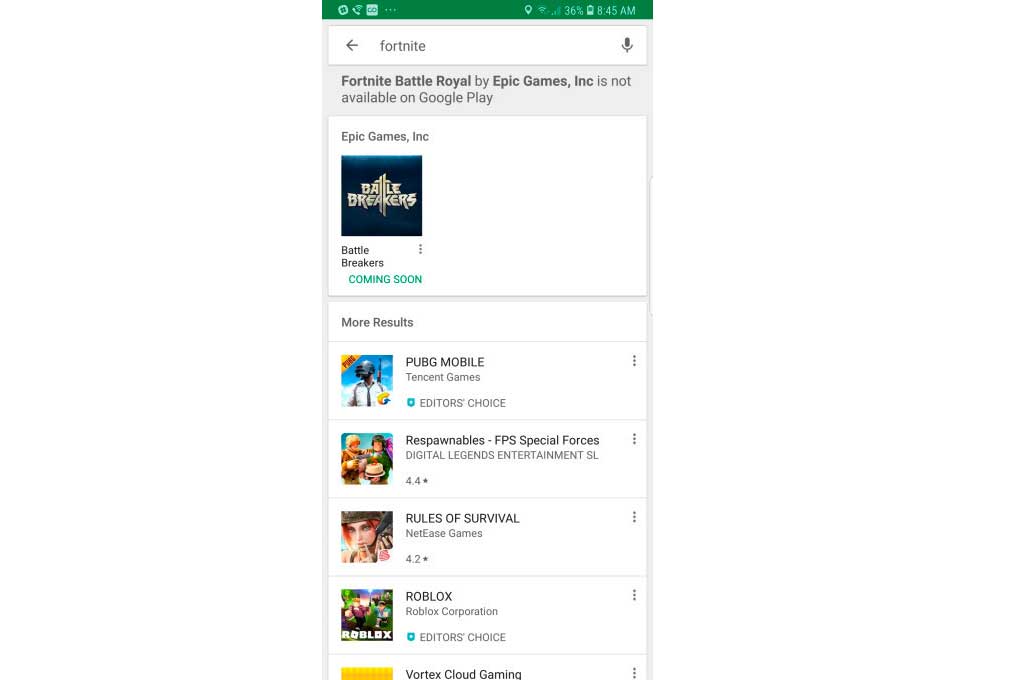
Task: Open PUBG MOBILE app icon
Action: point(367,381)
